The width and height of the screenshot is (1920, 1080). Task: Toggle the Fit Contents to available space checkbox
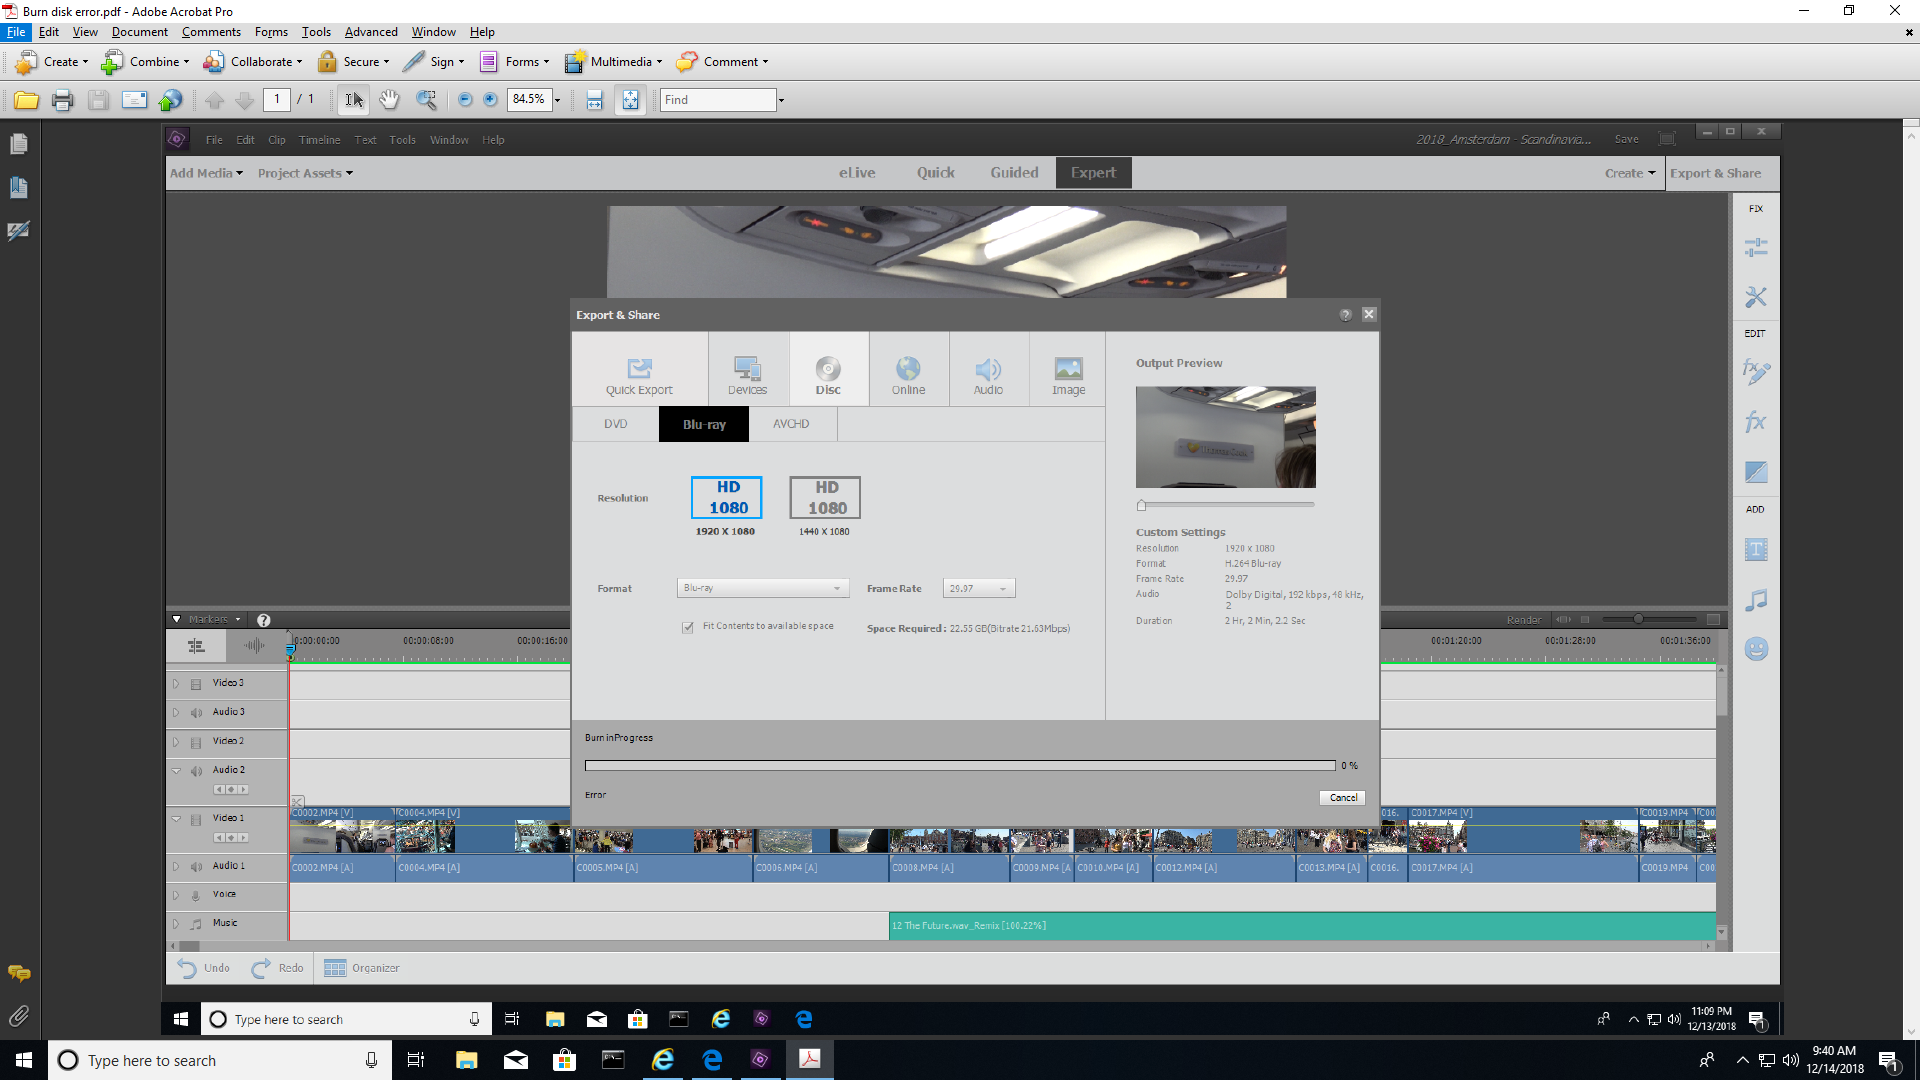(687, 627)
